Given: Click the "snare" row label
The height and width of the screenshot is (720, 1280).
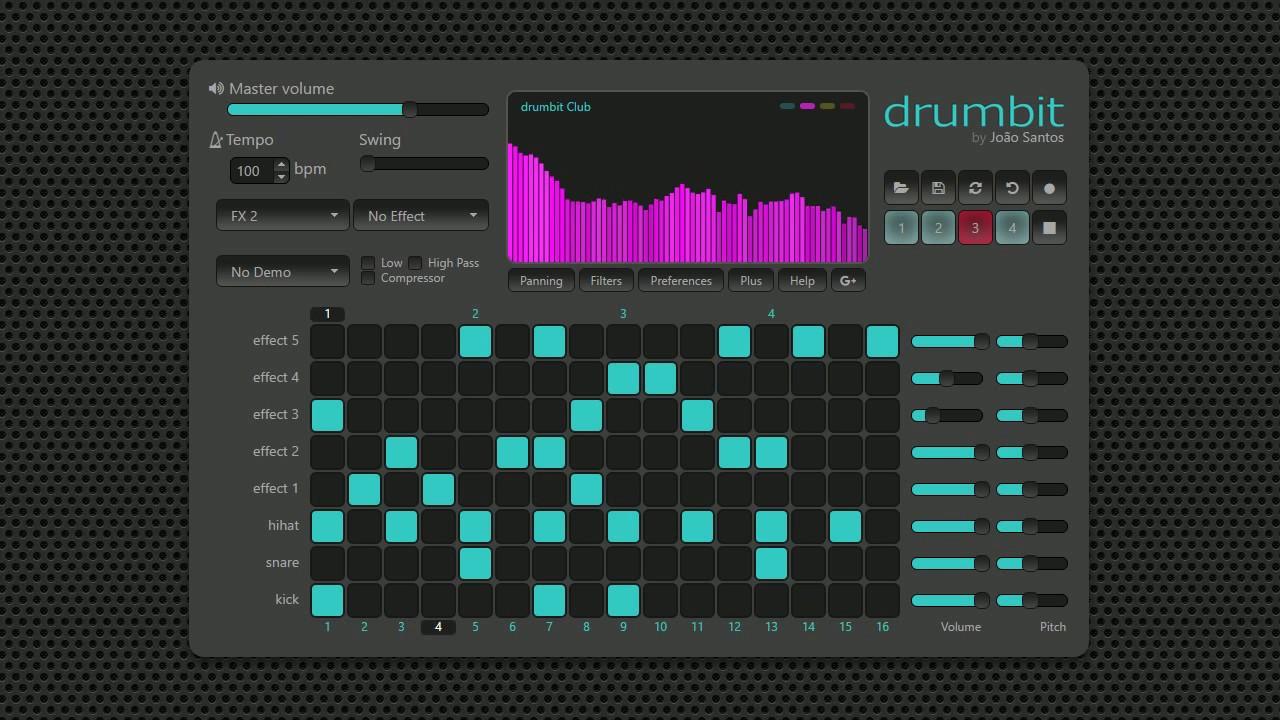Looking at the screenshot, I should pyautogui.click(x=282, y=563).
